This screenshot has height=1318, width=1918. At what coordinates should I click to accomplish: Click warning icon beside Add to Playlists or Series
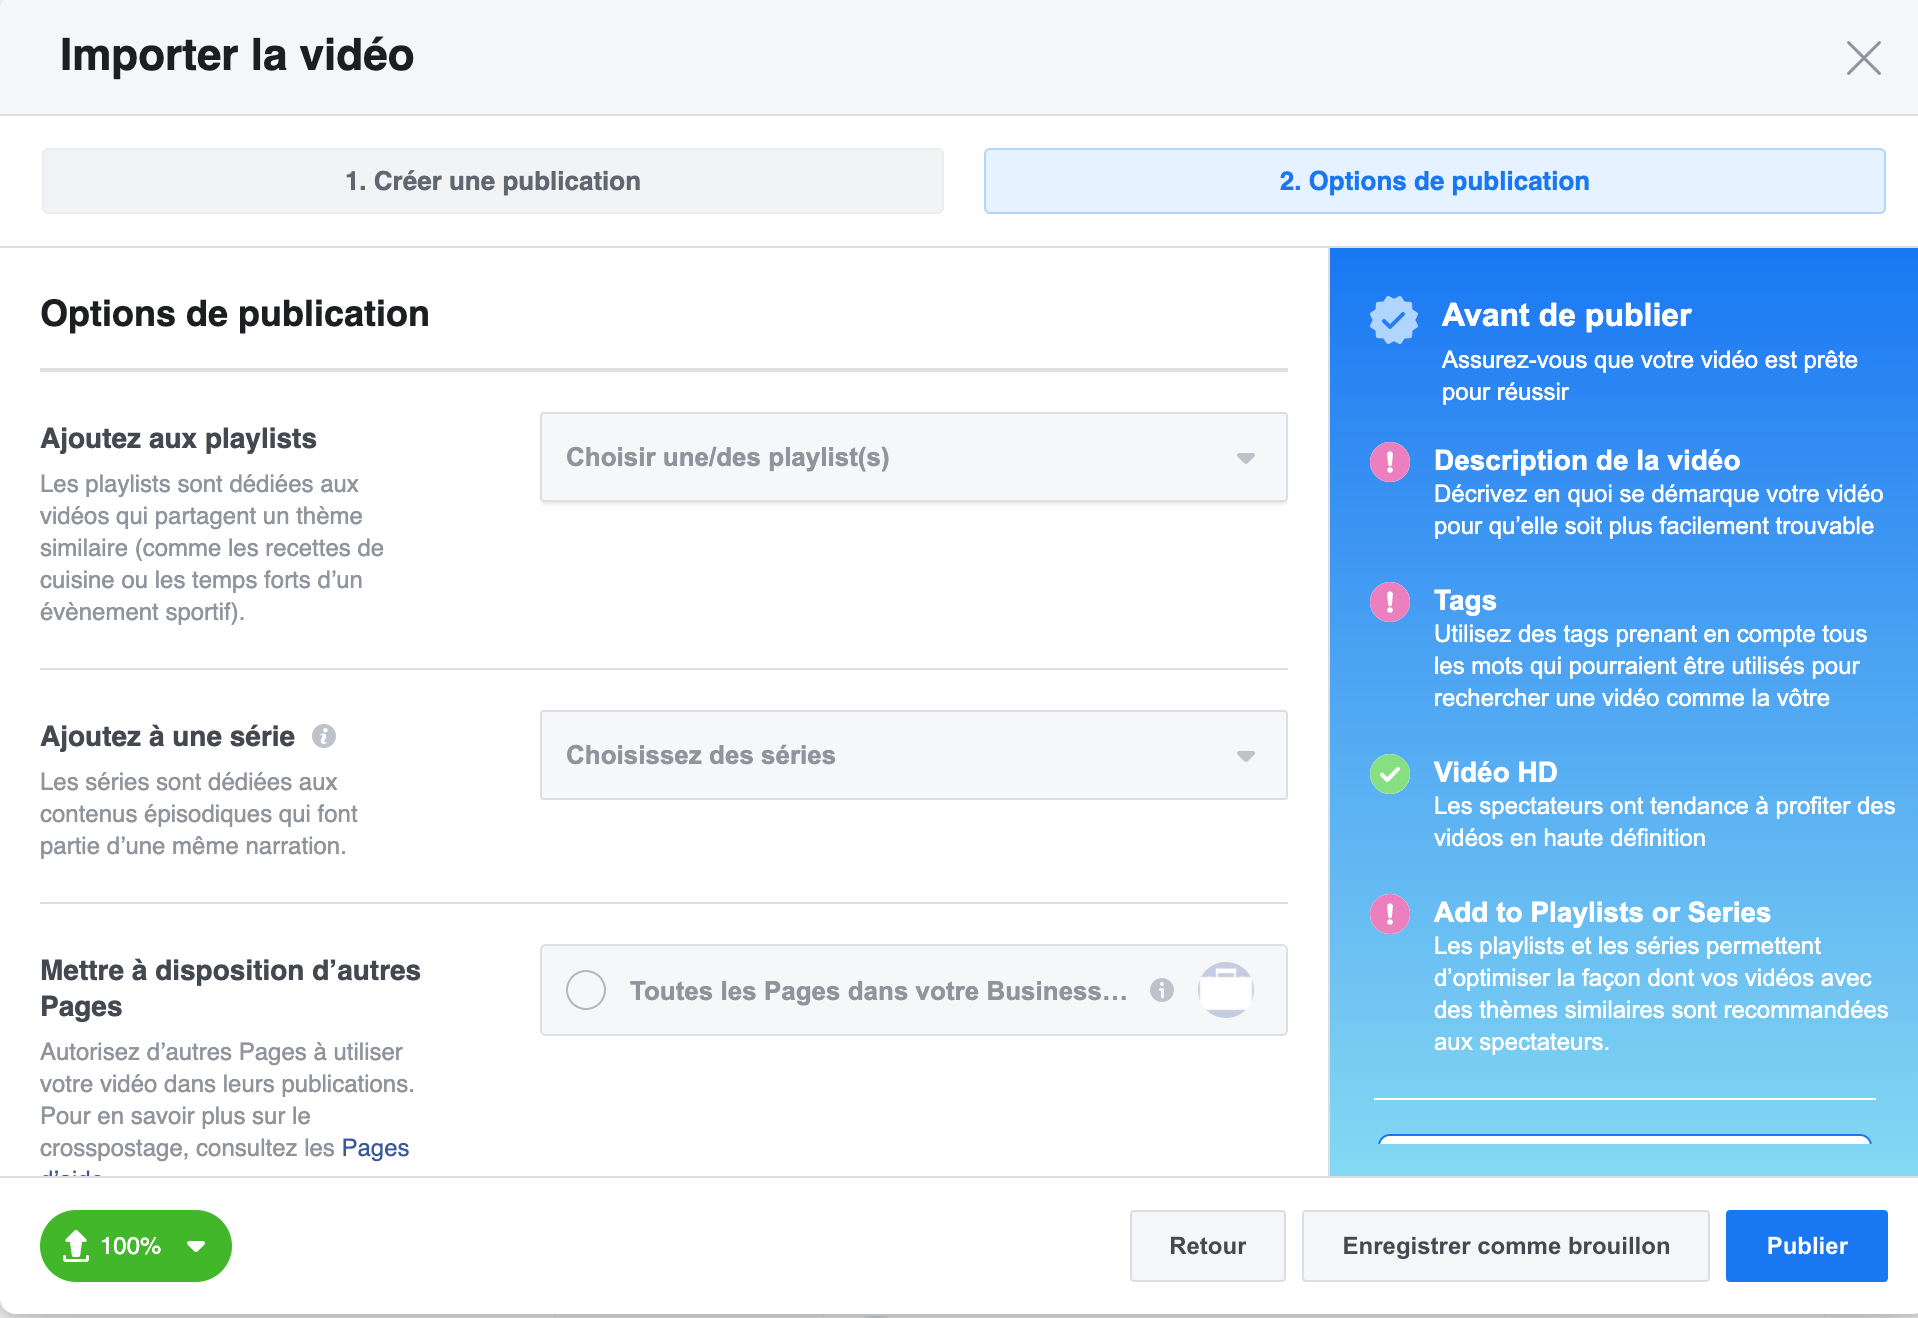coord(1389,914)
